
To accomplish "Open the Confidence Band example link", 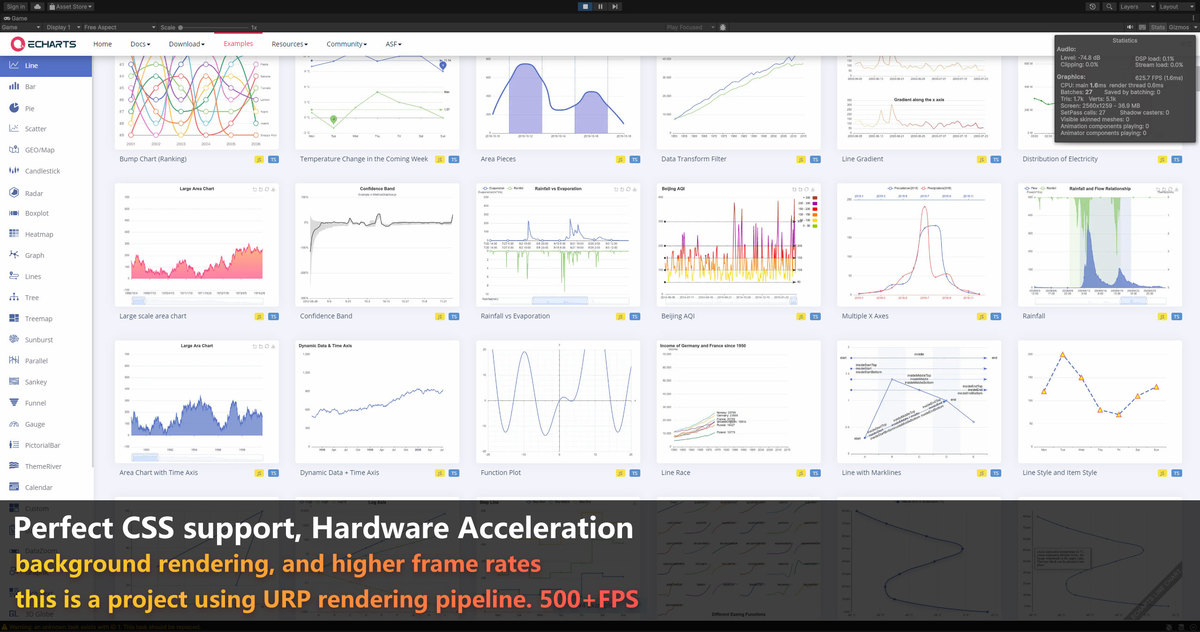I will pos(326,316).
